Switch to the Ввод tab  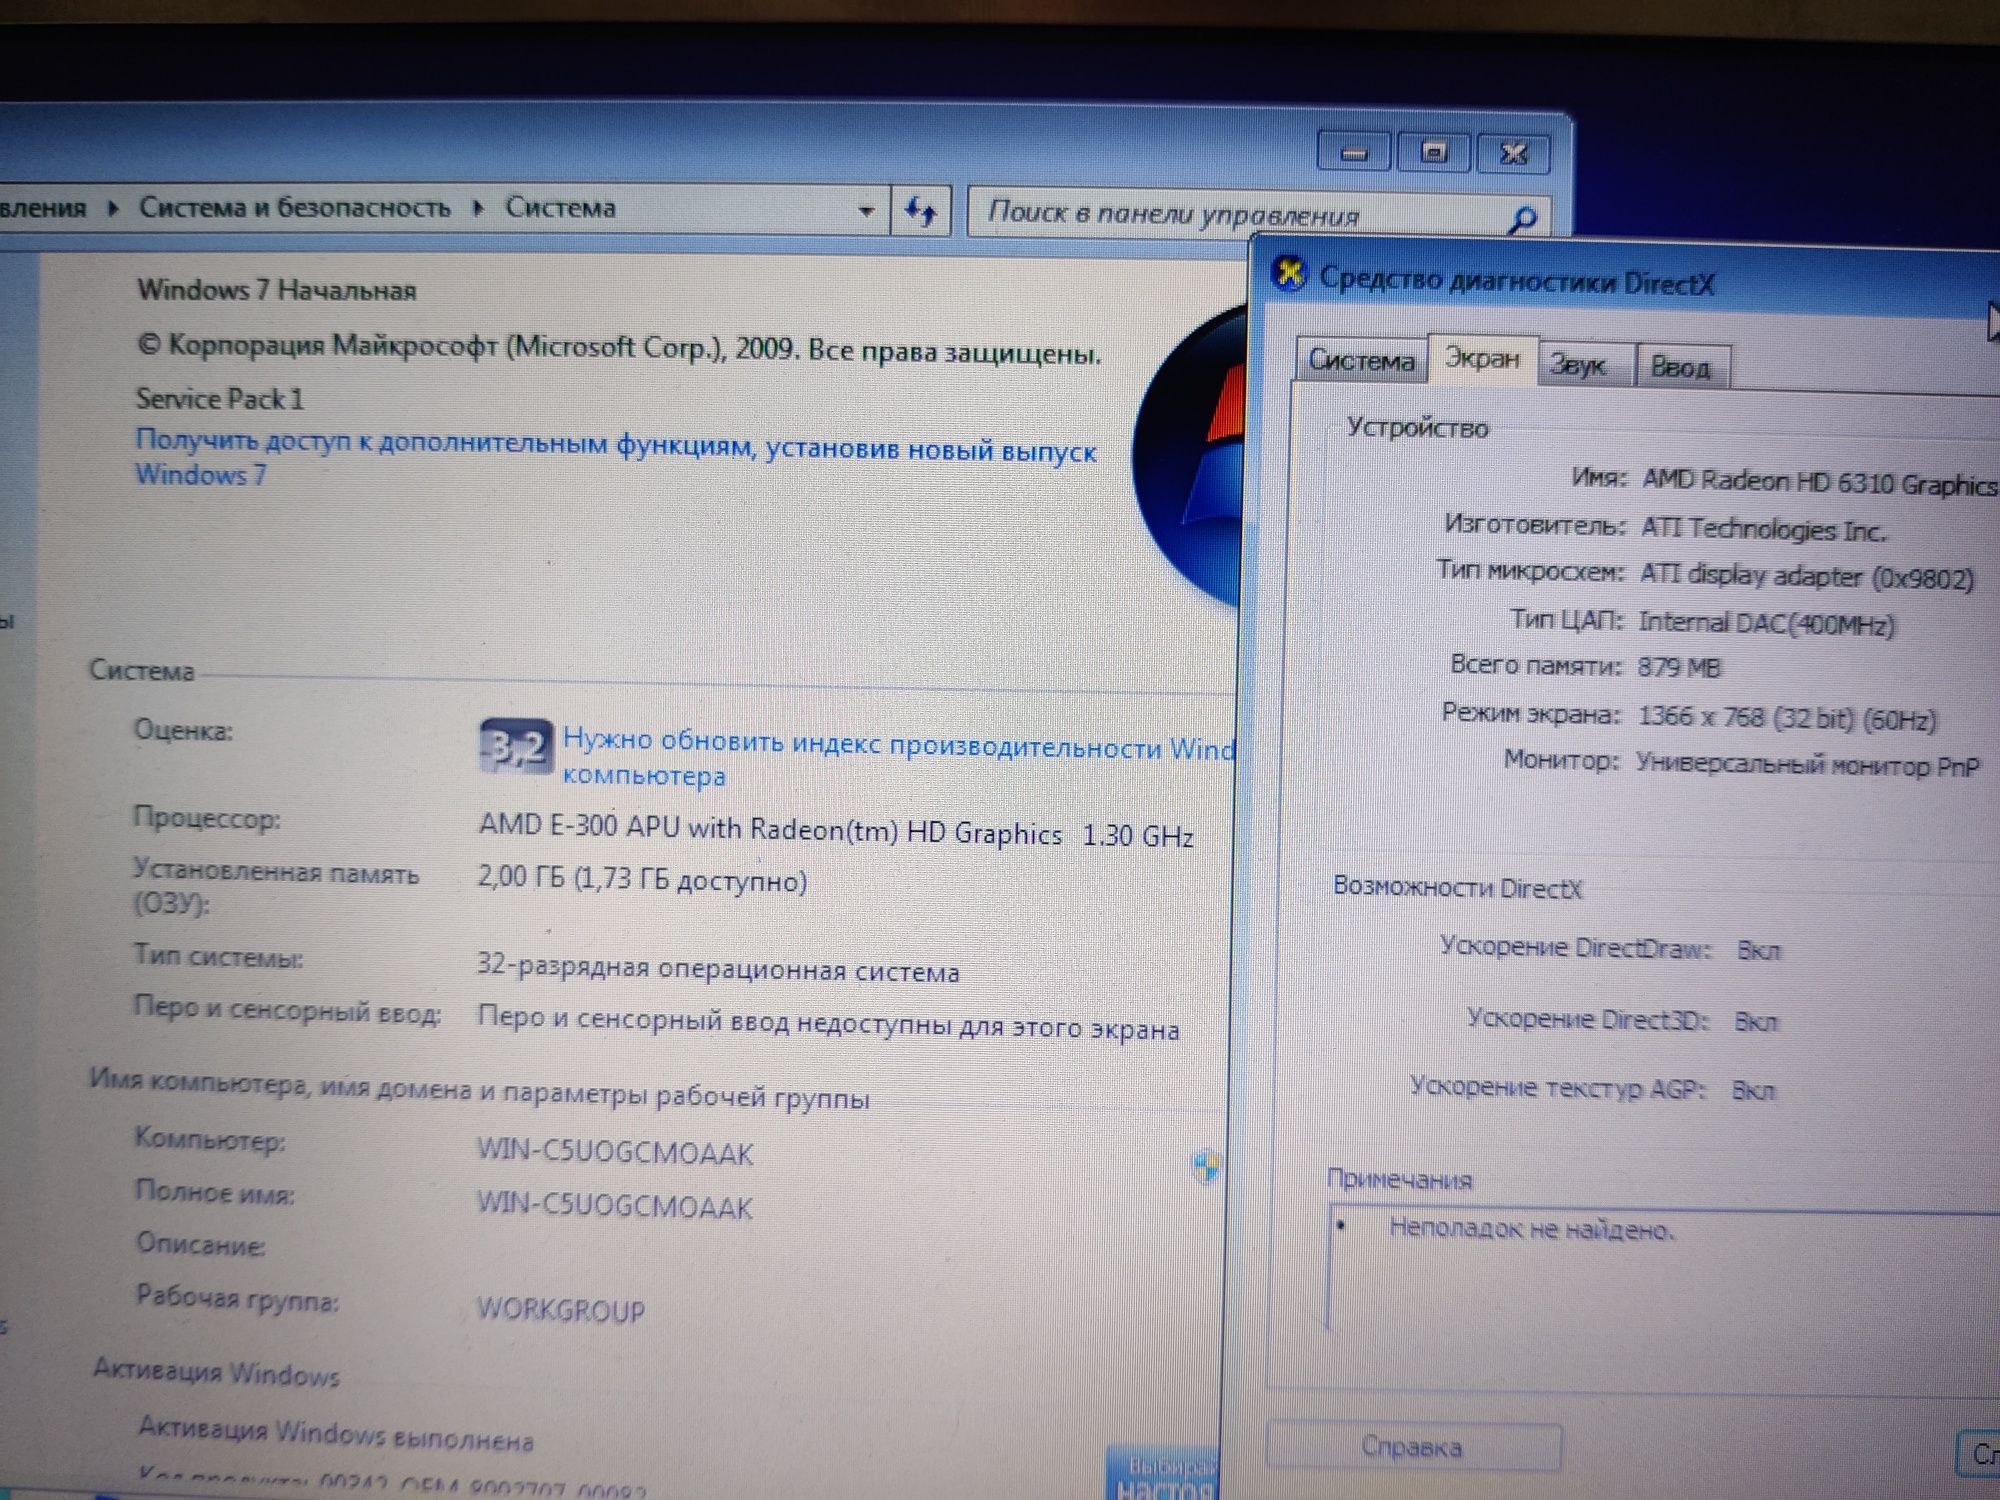[x=1681, y=367]
